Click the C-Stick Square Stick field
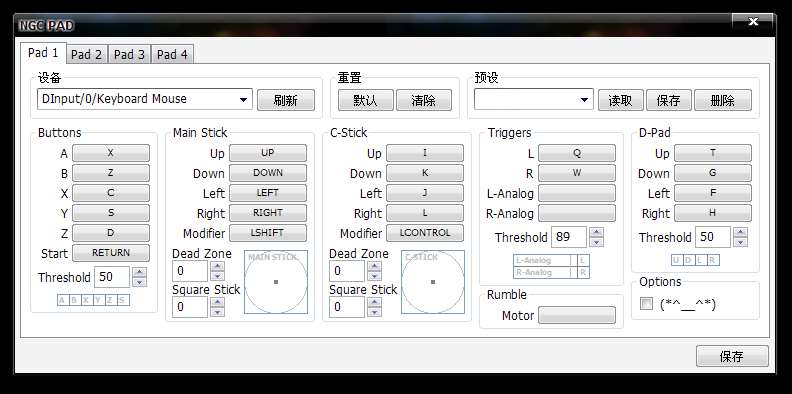792x394 pixels. [347, 307]
